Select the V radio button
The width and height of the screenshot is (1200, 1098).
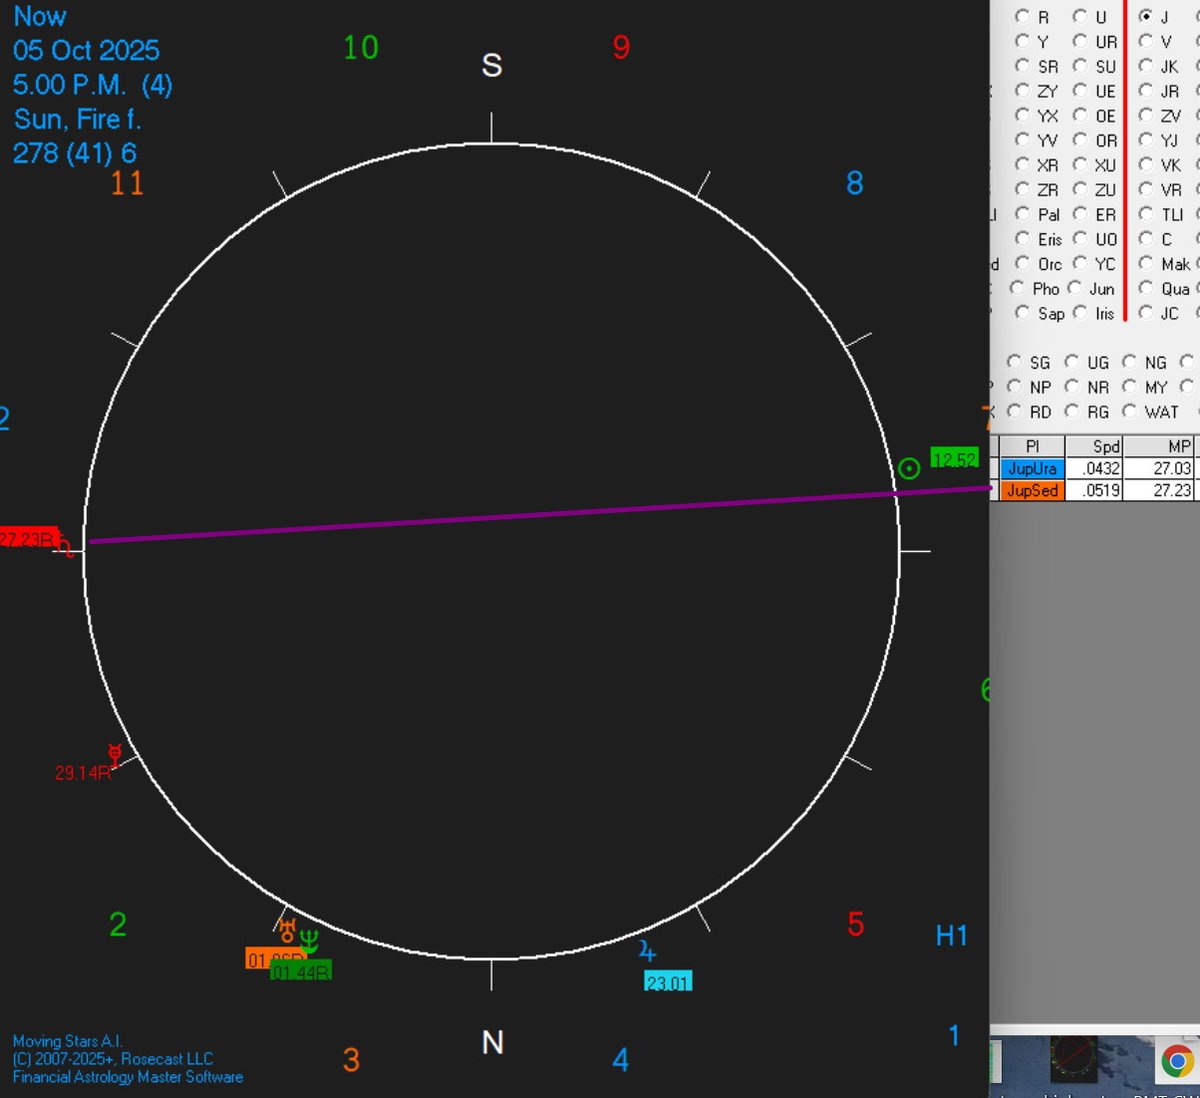pos(1146,41)
